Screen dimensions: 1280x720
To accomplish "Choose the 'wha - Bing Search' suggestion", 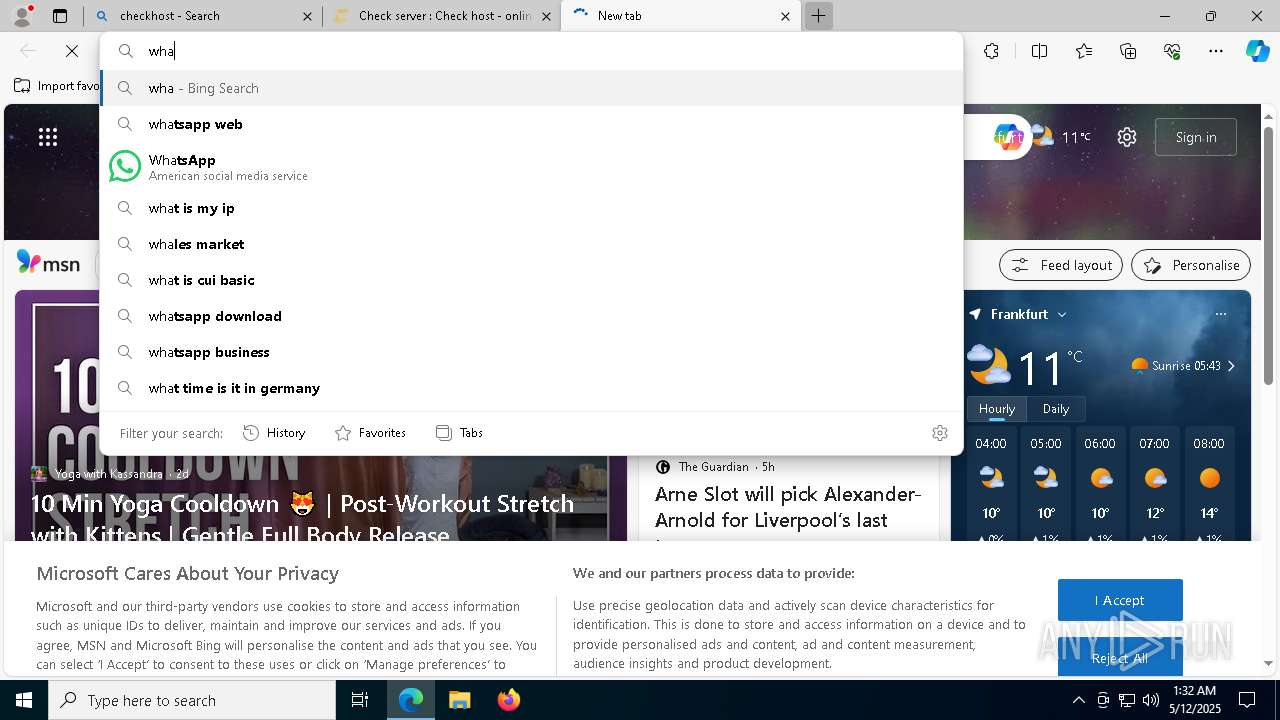I will click(x=532, y=88).
